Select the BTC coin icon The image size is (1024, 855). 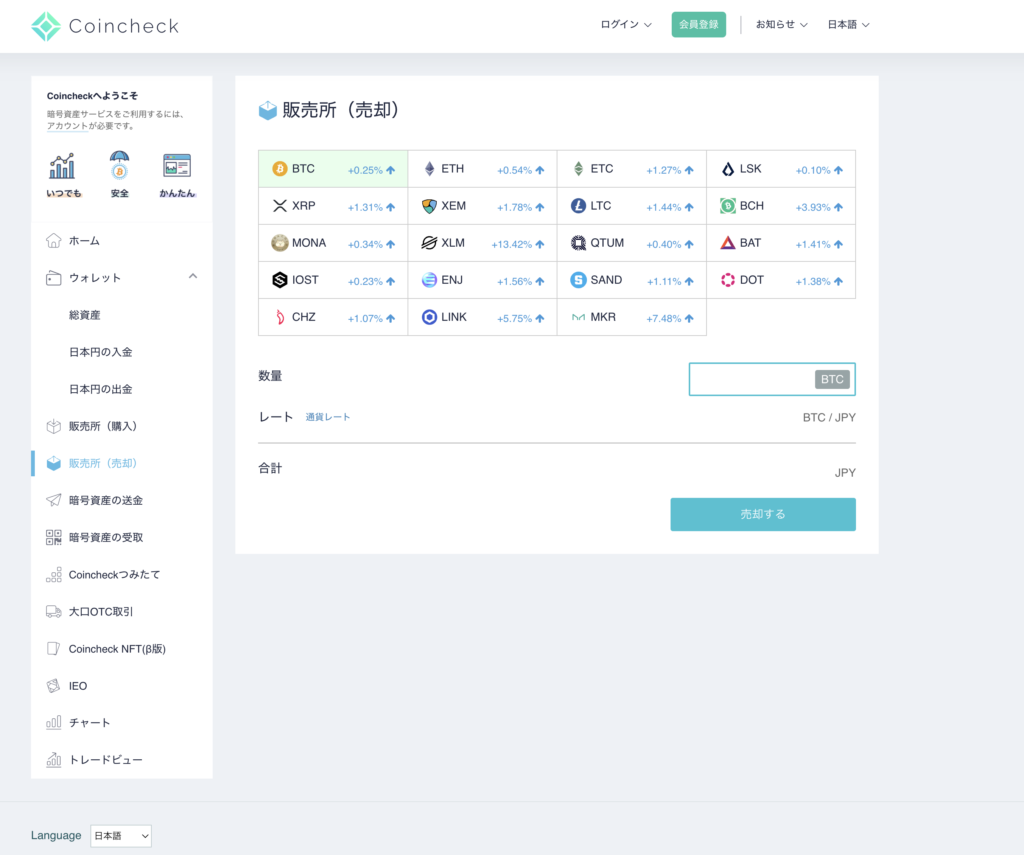click(x=280, y=169)
